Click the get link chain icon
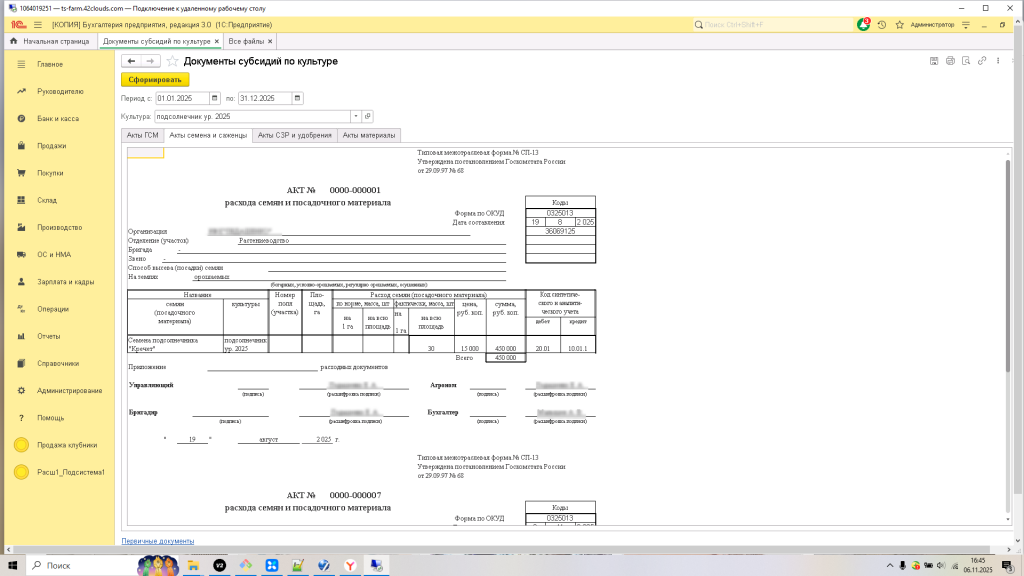This screenshot has height=576, width=1024. (x=983, y=61)
